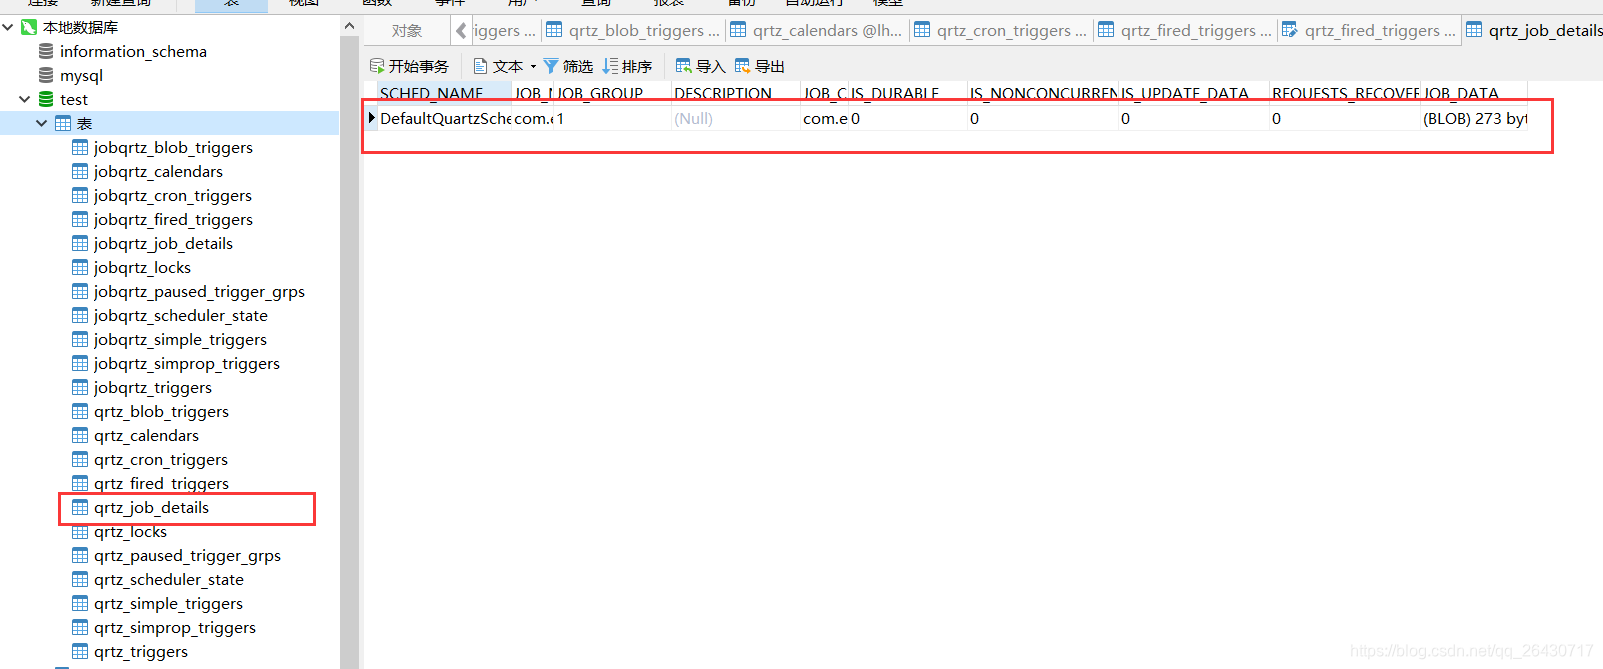Image resolution: width=1603 pixels, height=669 pixels.
Task: Open the jobqrtz_cron_triggers table
Action: click(x=173, y=195)
